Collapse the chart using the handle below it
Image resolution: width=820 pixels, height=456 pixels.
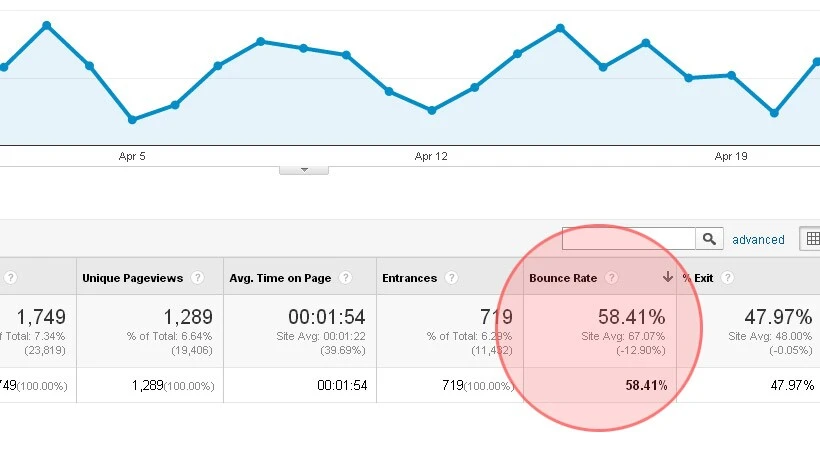[x=304, y=169]
